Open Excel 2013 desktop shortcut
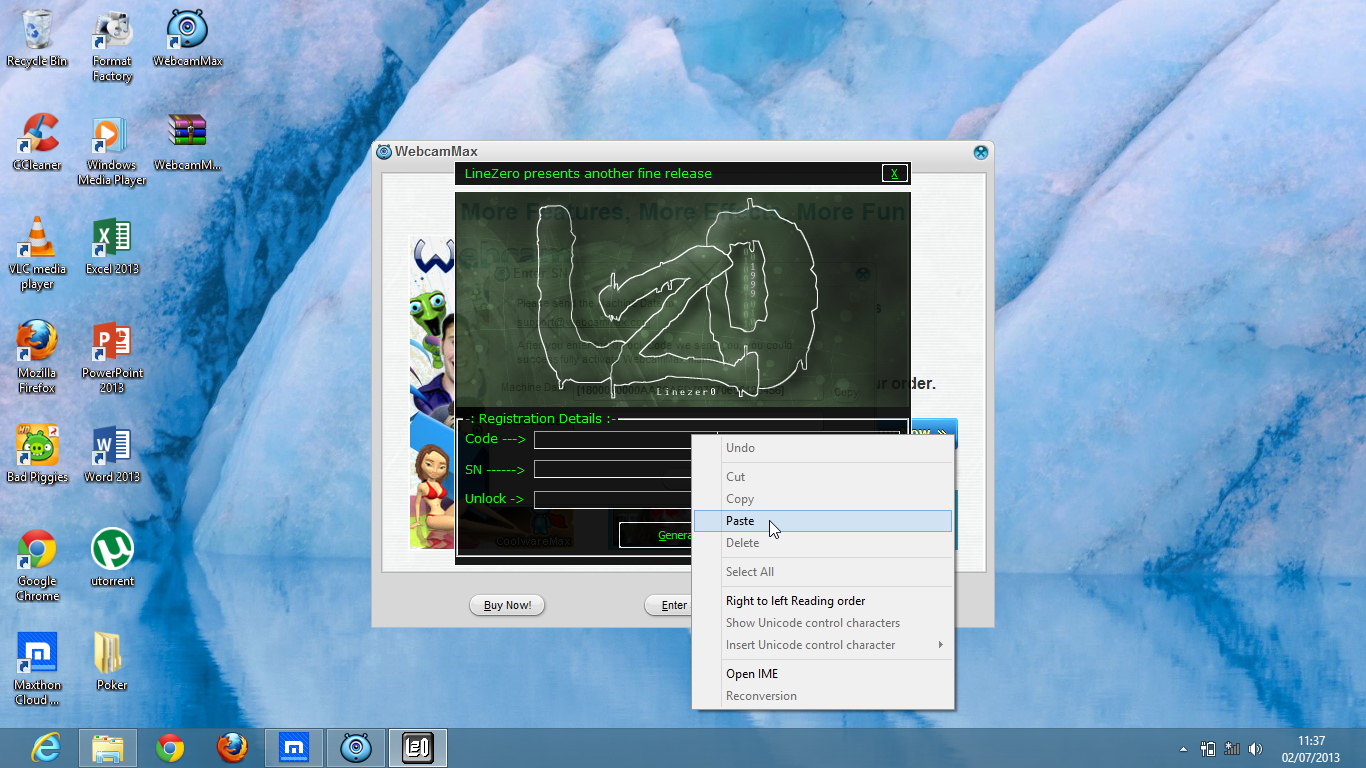Screen dimensions: 1366x768 112,246
